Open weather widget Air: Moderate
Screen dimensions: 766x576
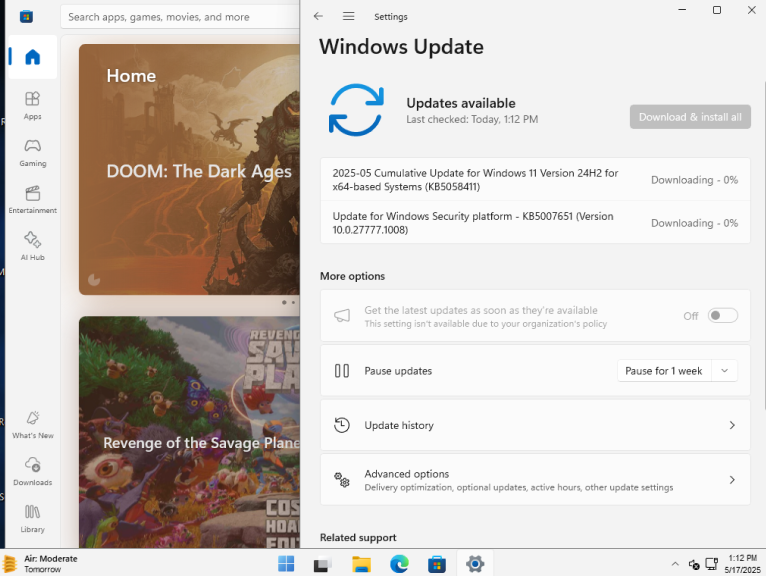click(41, 564)
